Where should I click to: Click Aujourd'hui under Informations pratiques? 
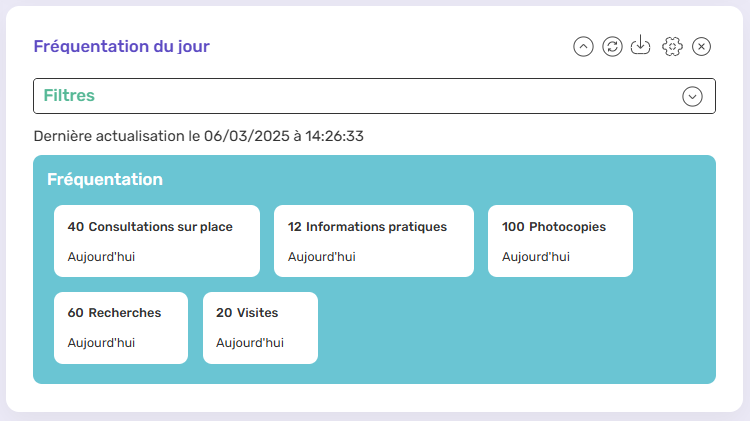coord(321,257)
